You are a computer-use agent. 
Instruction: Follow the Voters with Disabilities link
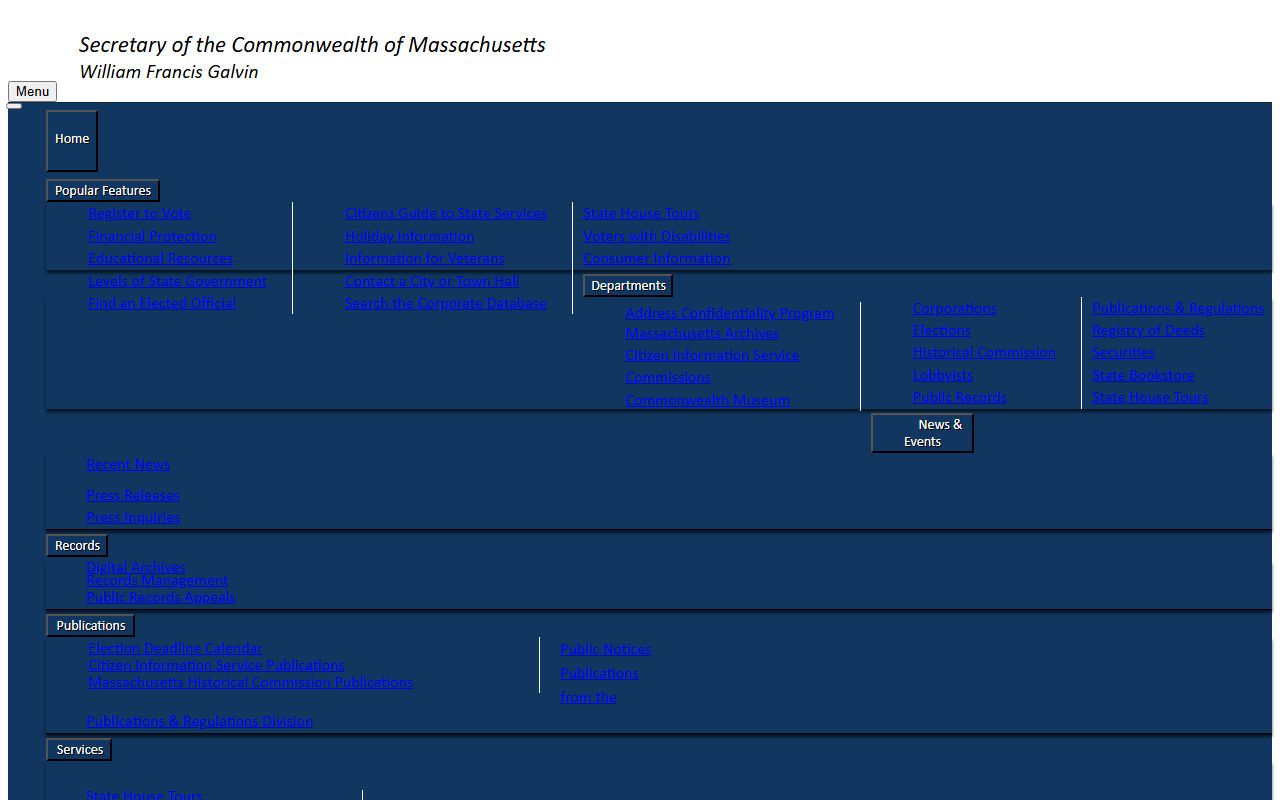click(x=657, y=236)
